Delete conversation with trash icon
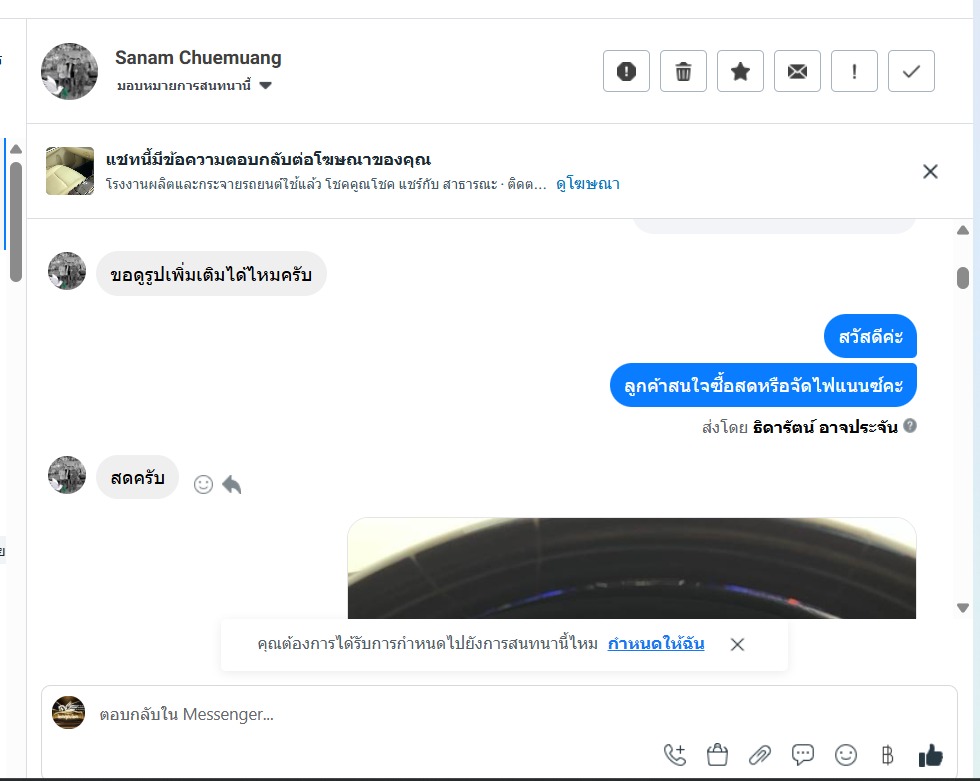The width and height of the screenshot is (980, 781). point(683,71)
